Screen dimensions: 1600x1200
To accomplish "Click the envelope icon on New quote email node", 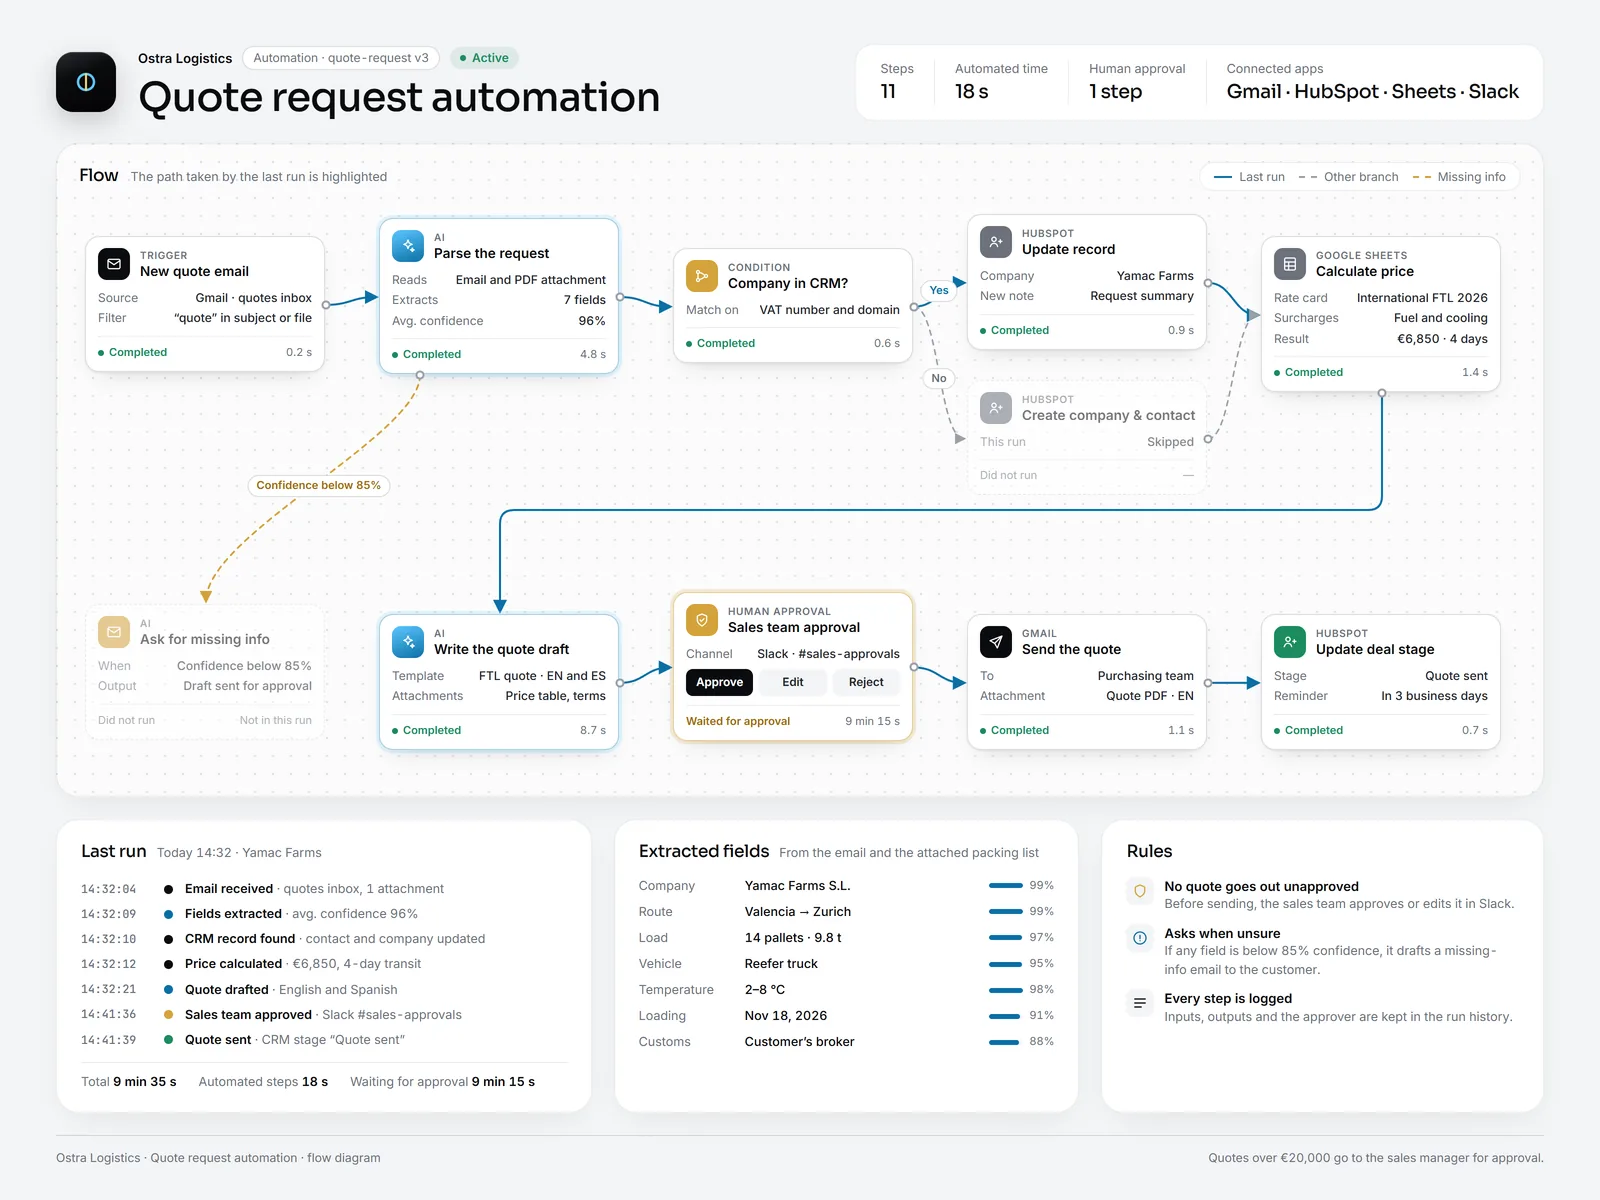I will [114, 264].
